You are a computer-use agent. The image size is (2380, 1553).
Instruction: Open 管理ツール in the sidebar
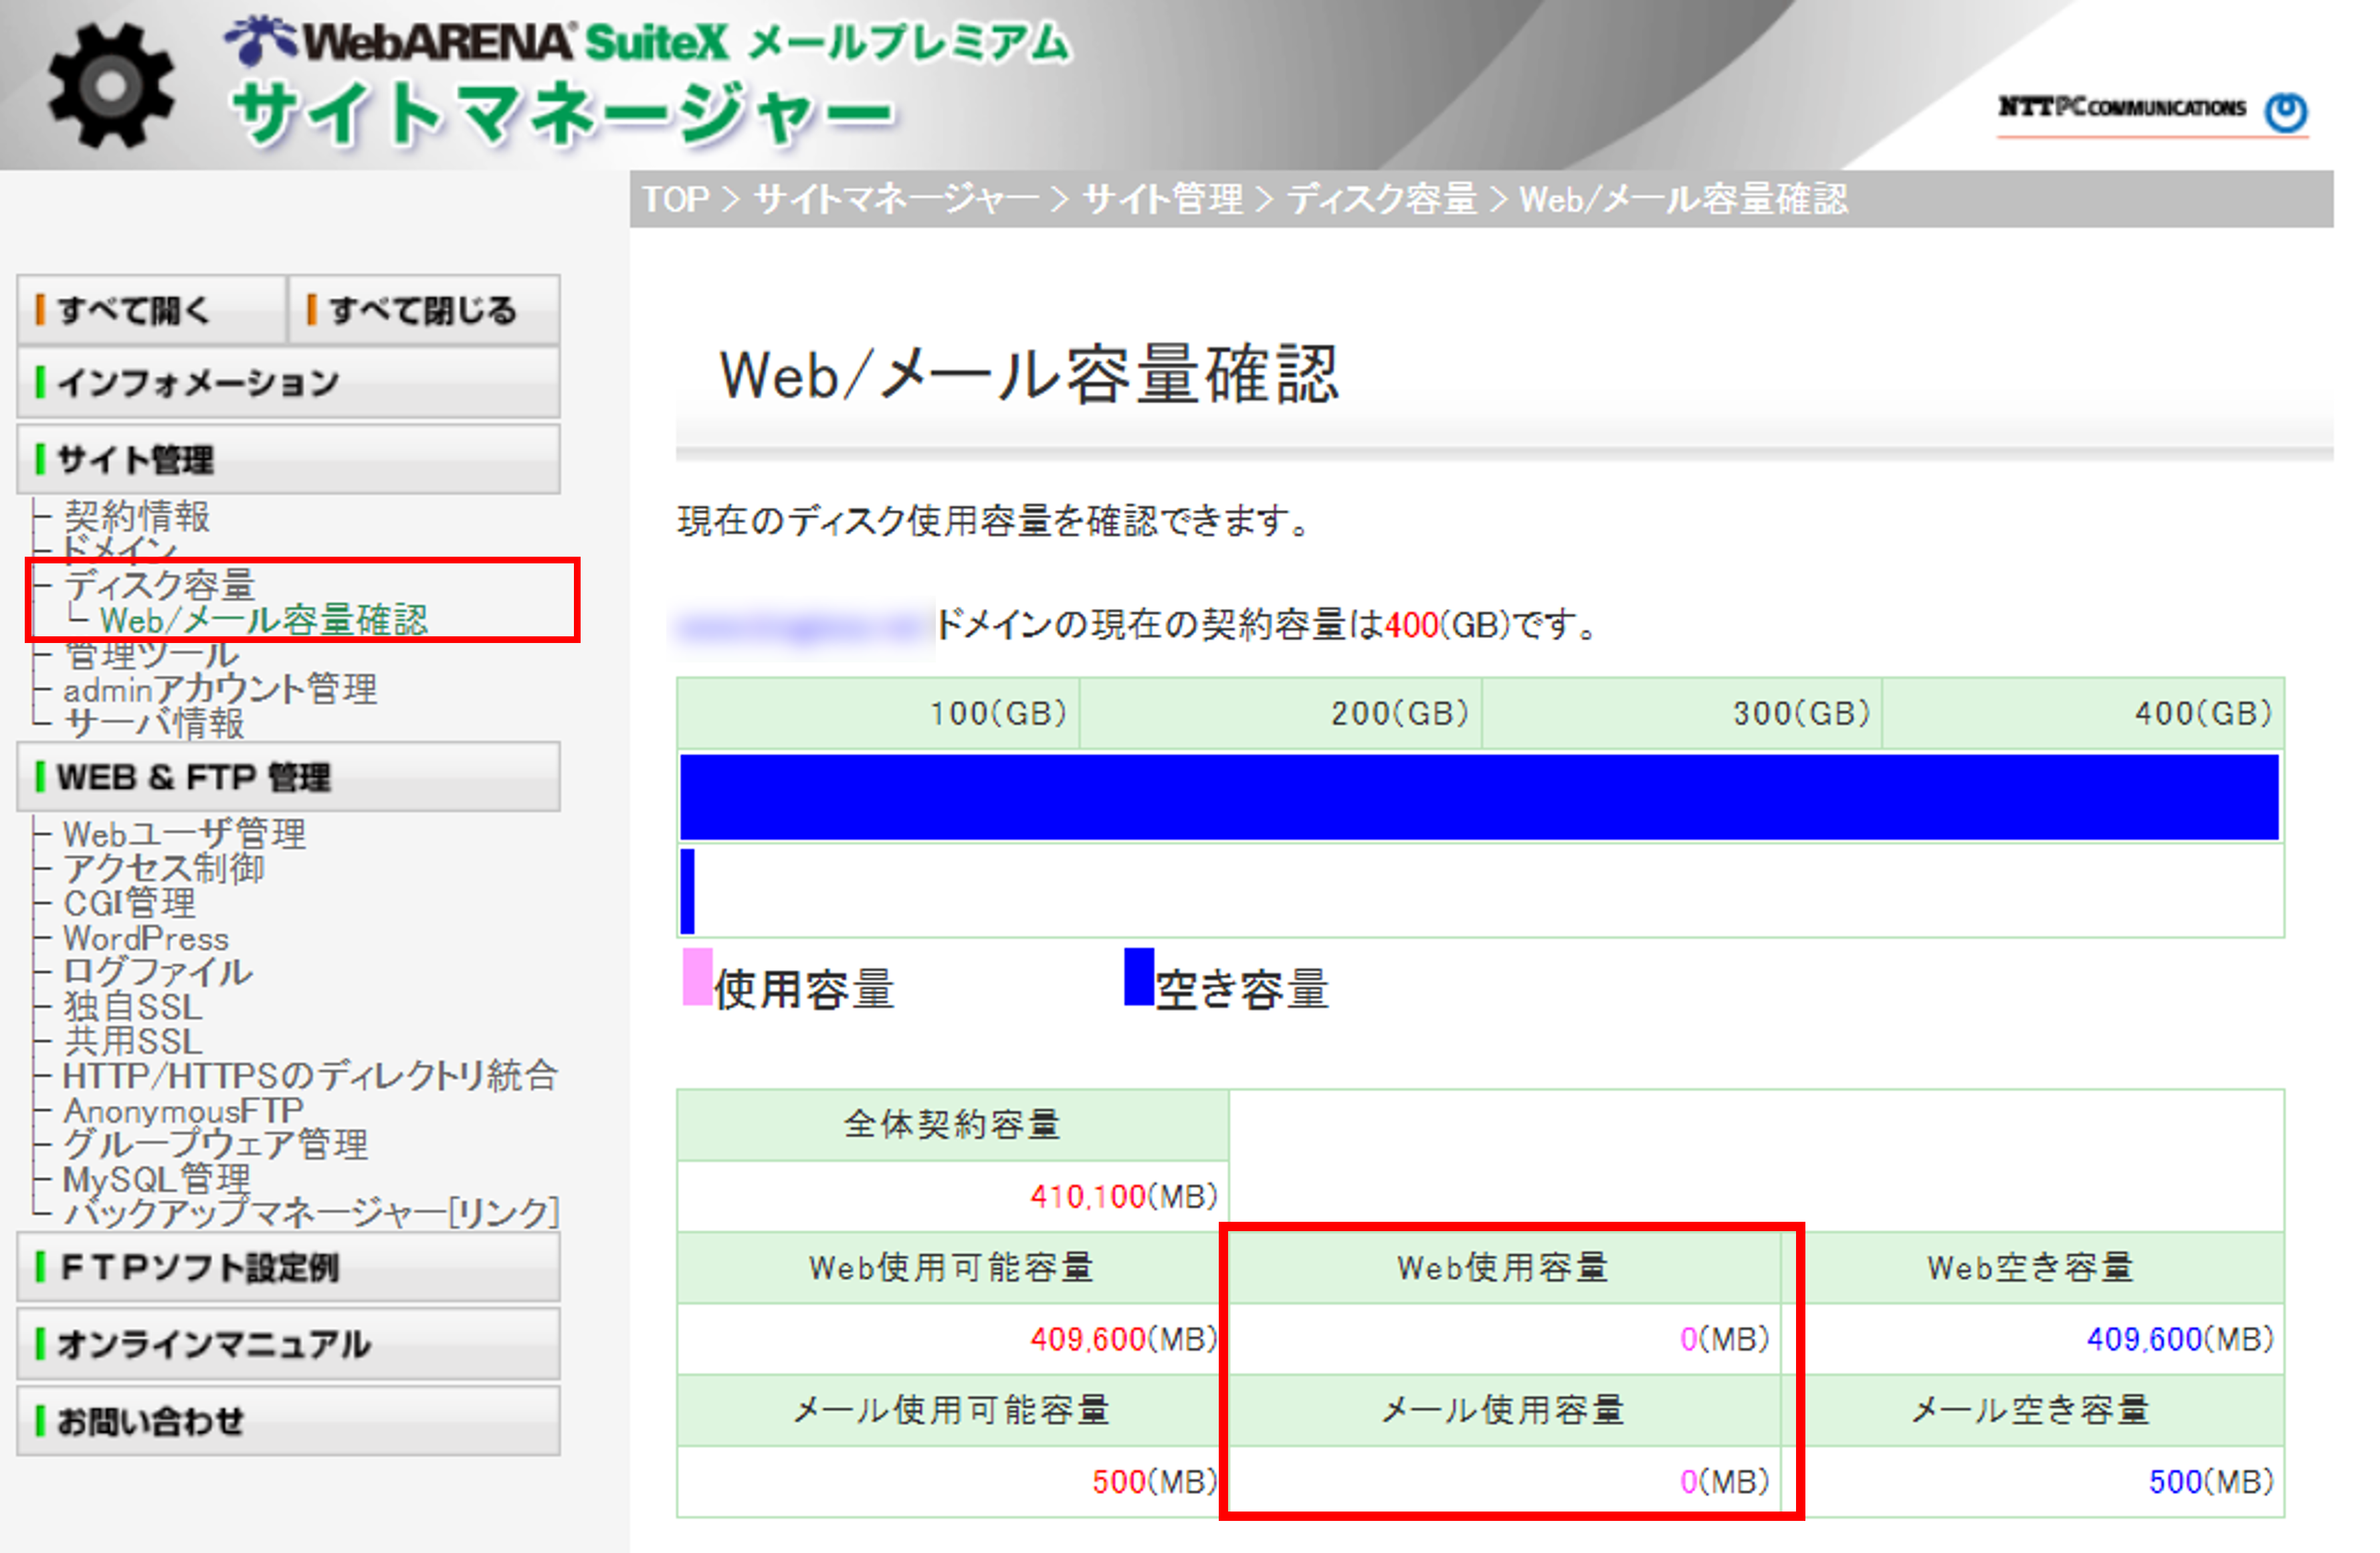151,655
